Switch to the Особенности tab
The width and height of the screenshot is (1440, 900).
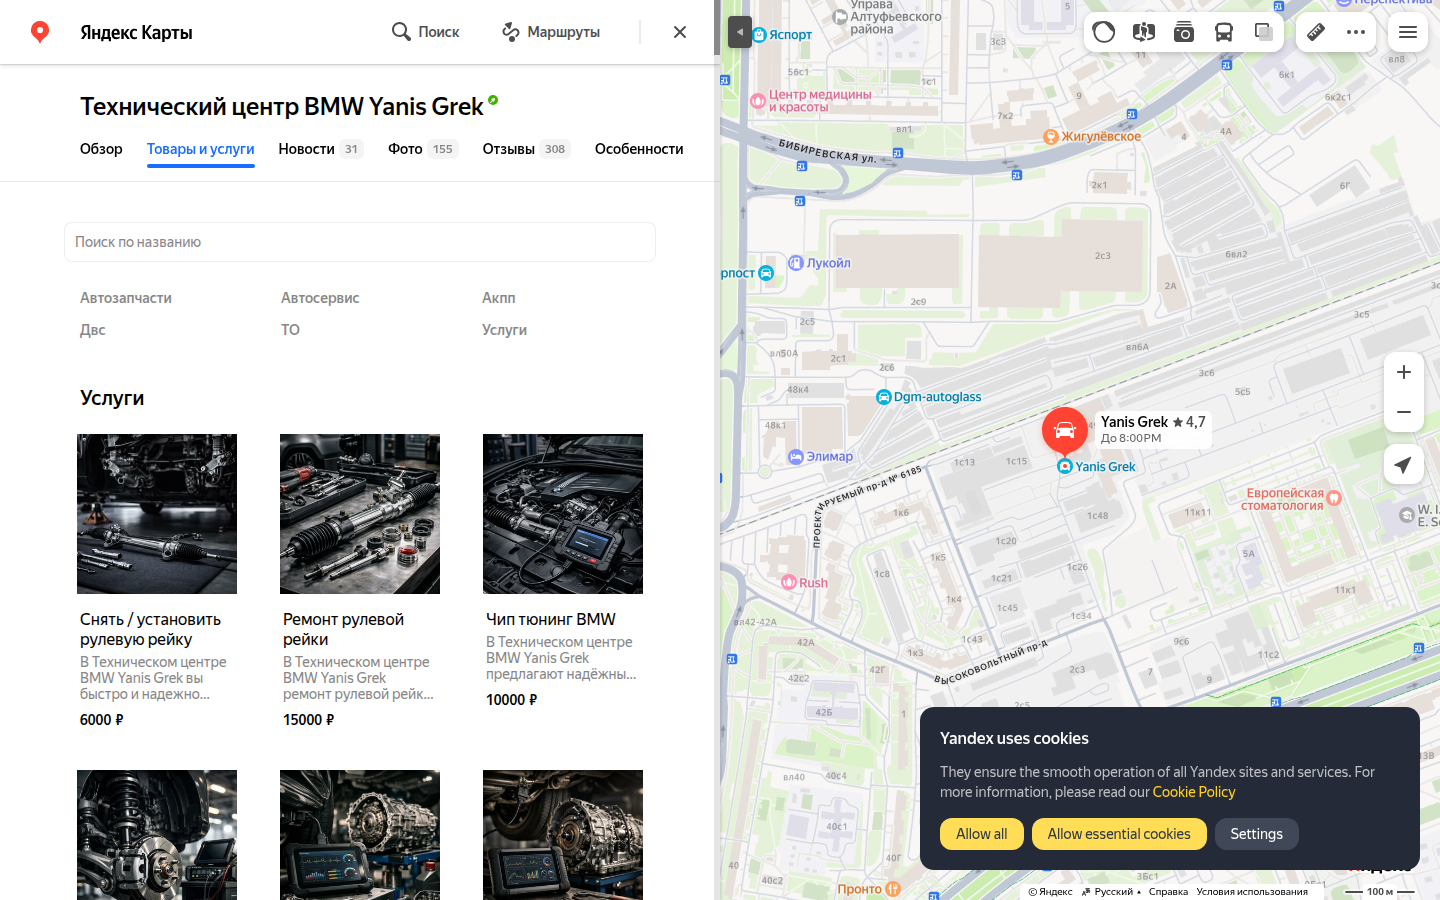(x=639, y=149)
